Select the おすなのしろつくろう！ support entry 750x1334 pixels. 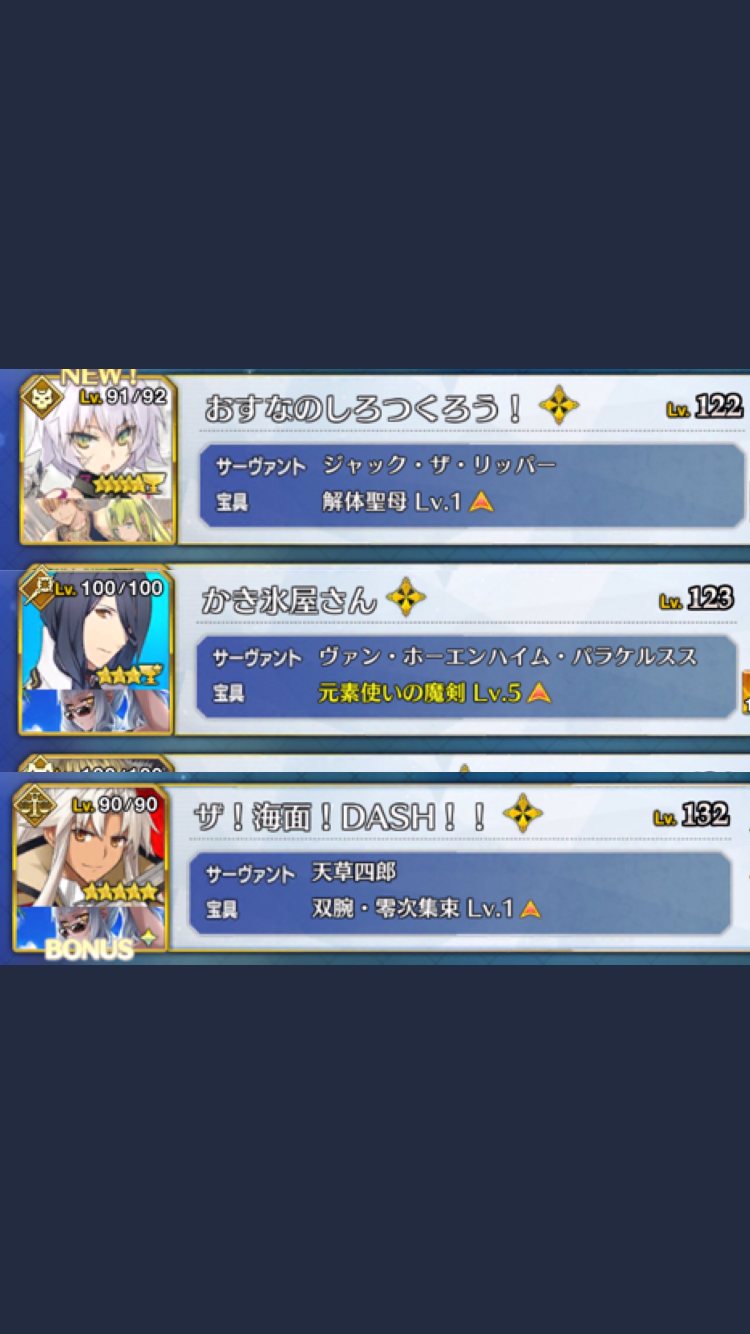tap(385, 460)
